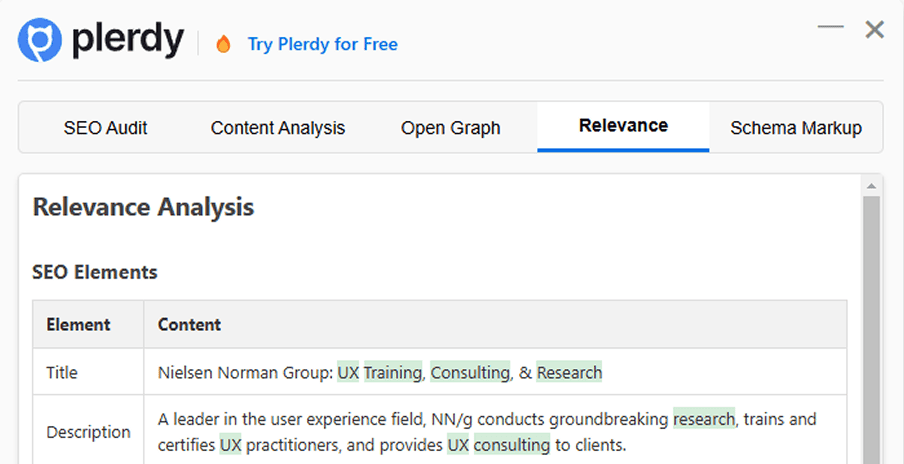
Task: Click the Content column header
Action: [189, 324]
